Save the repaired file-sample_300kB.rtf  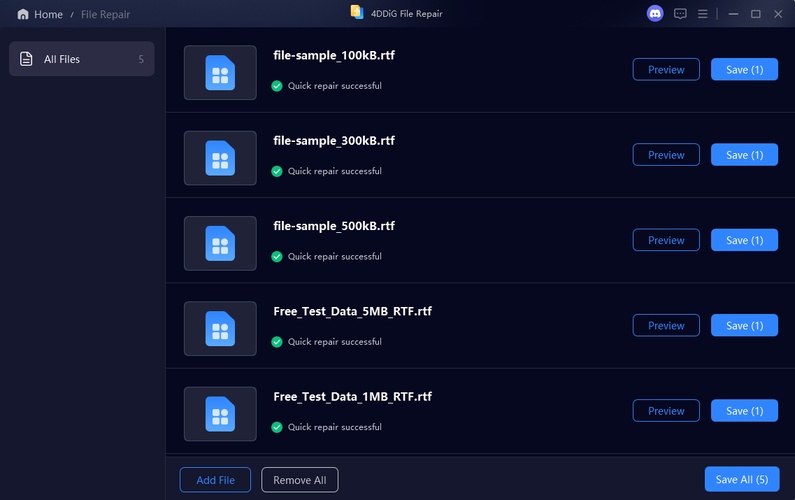(744, 155)
